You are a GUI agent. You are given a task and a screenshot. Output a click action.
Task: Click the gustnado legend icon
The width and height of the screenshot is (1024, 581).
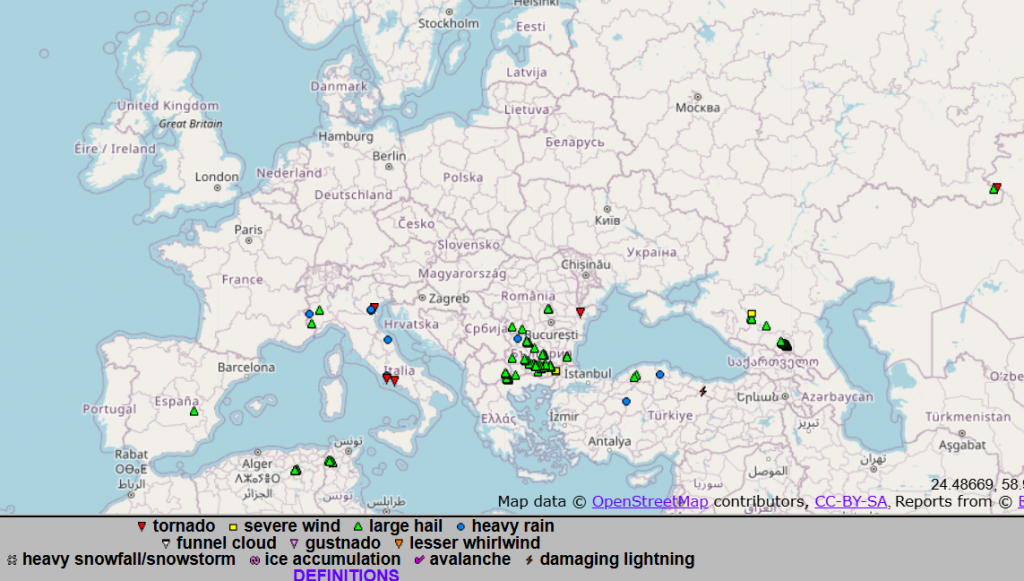294,543
